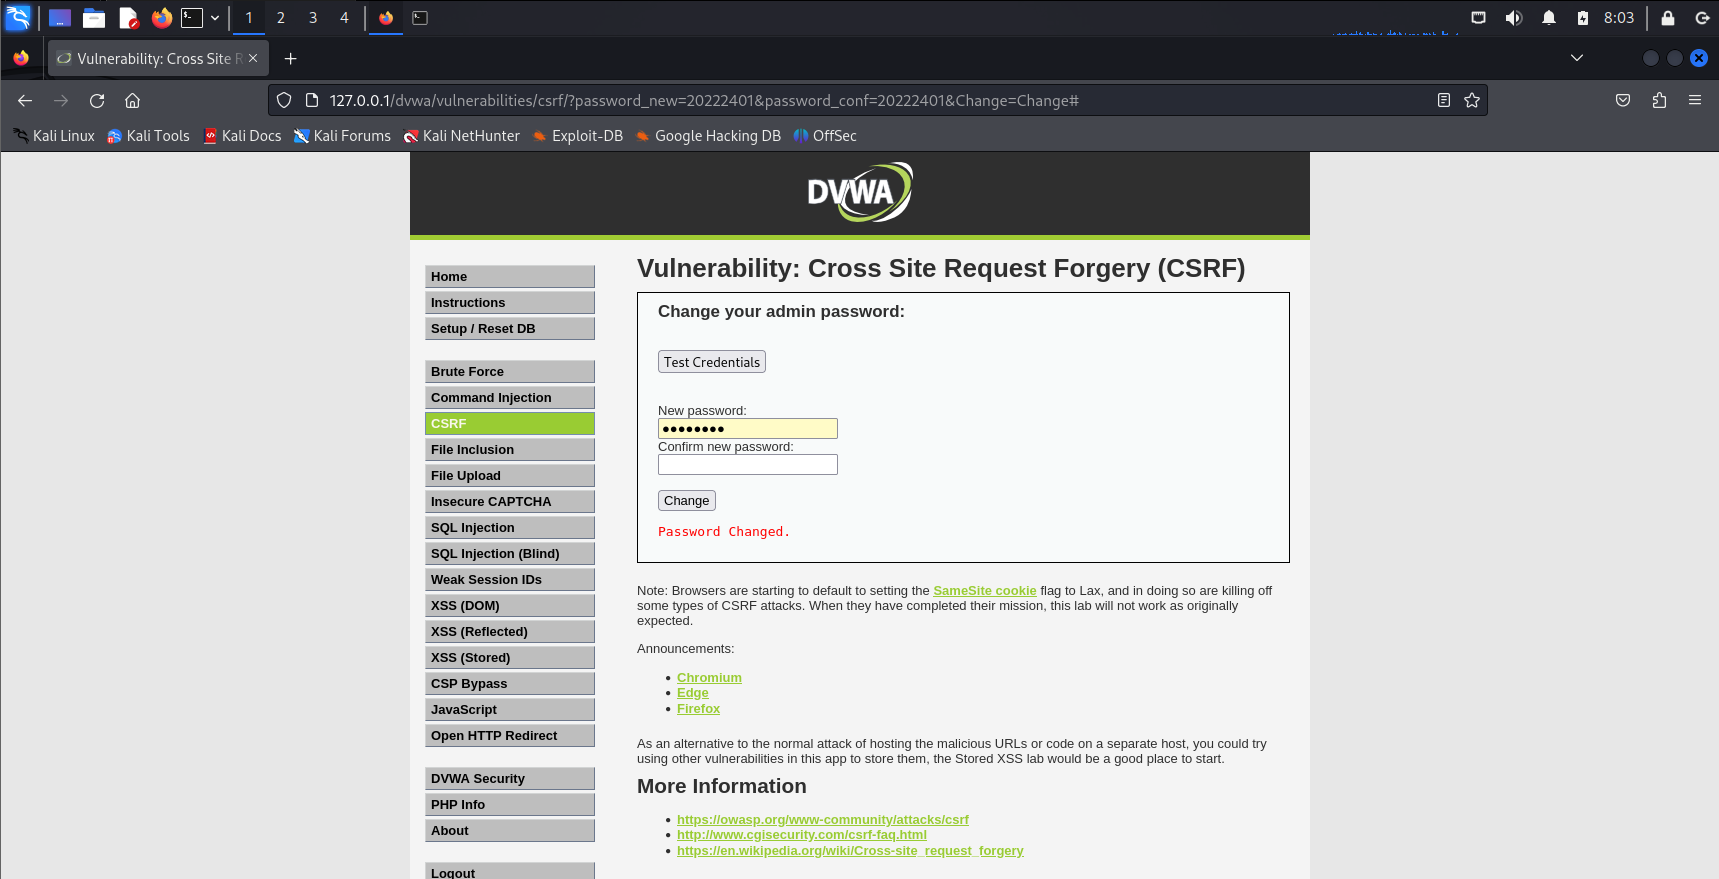Switch to workspace 3

(313, 18)
